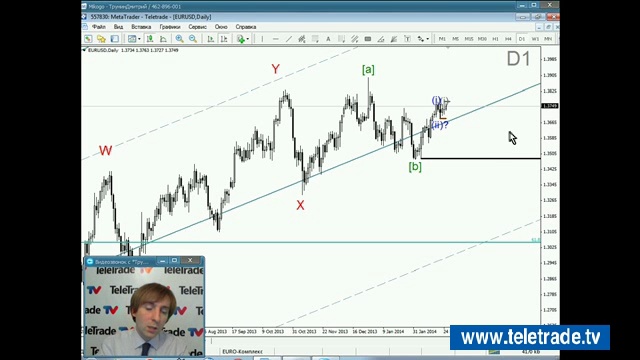Select the red X wave label
640x360 pixels.
[x=300, y=205]
